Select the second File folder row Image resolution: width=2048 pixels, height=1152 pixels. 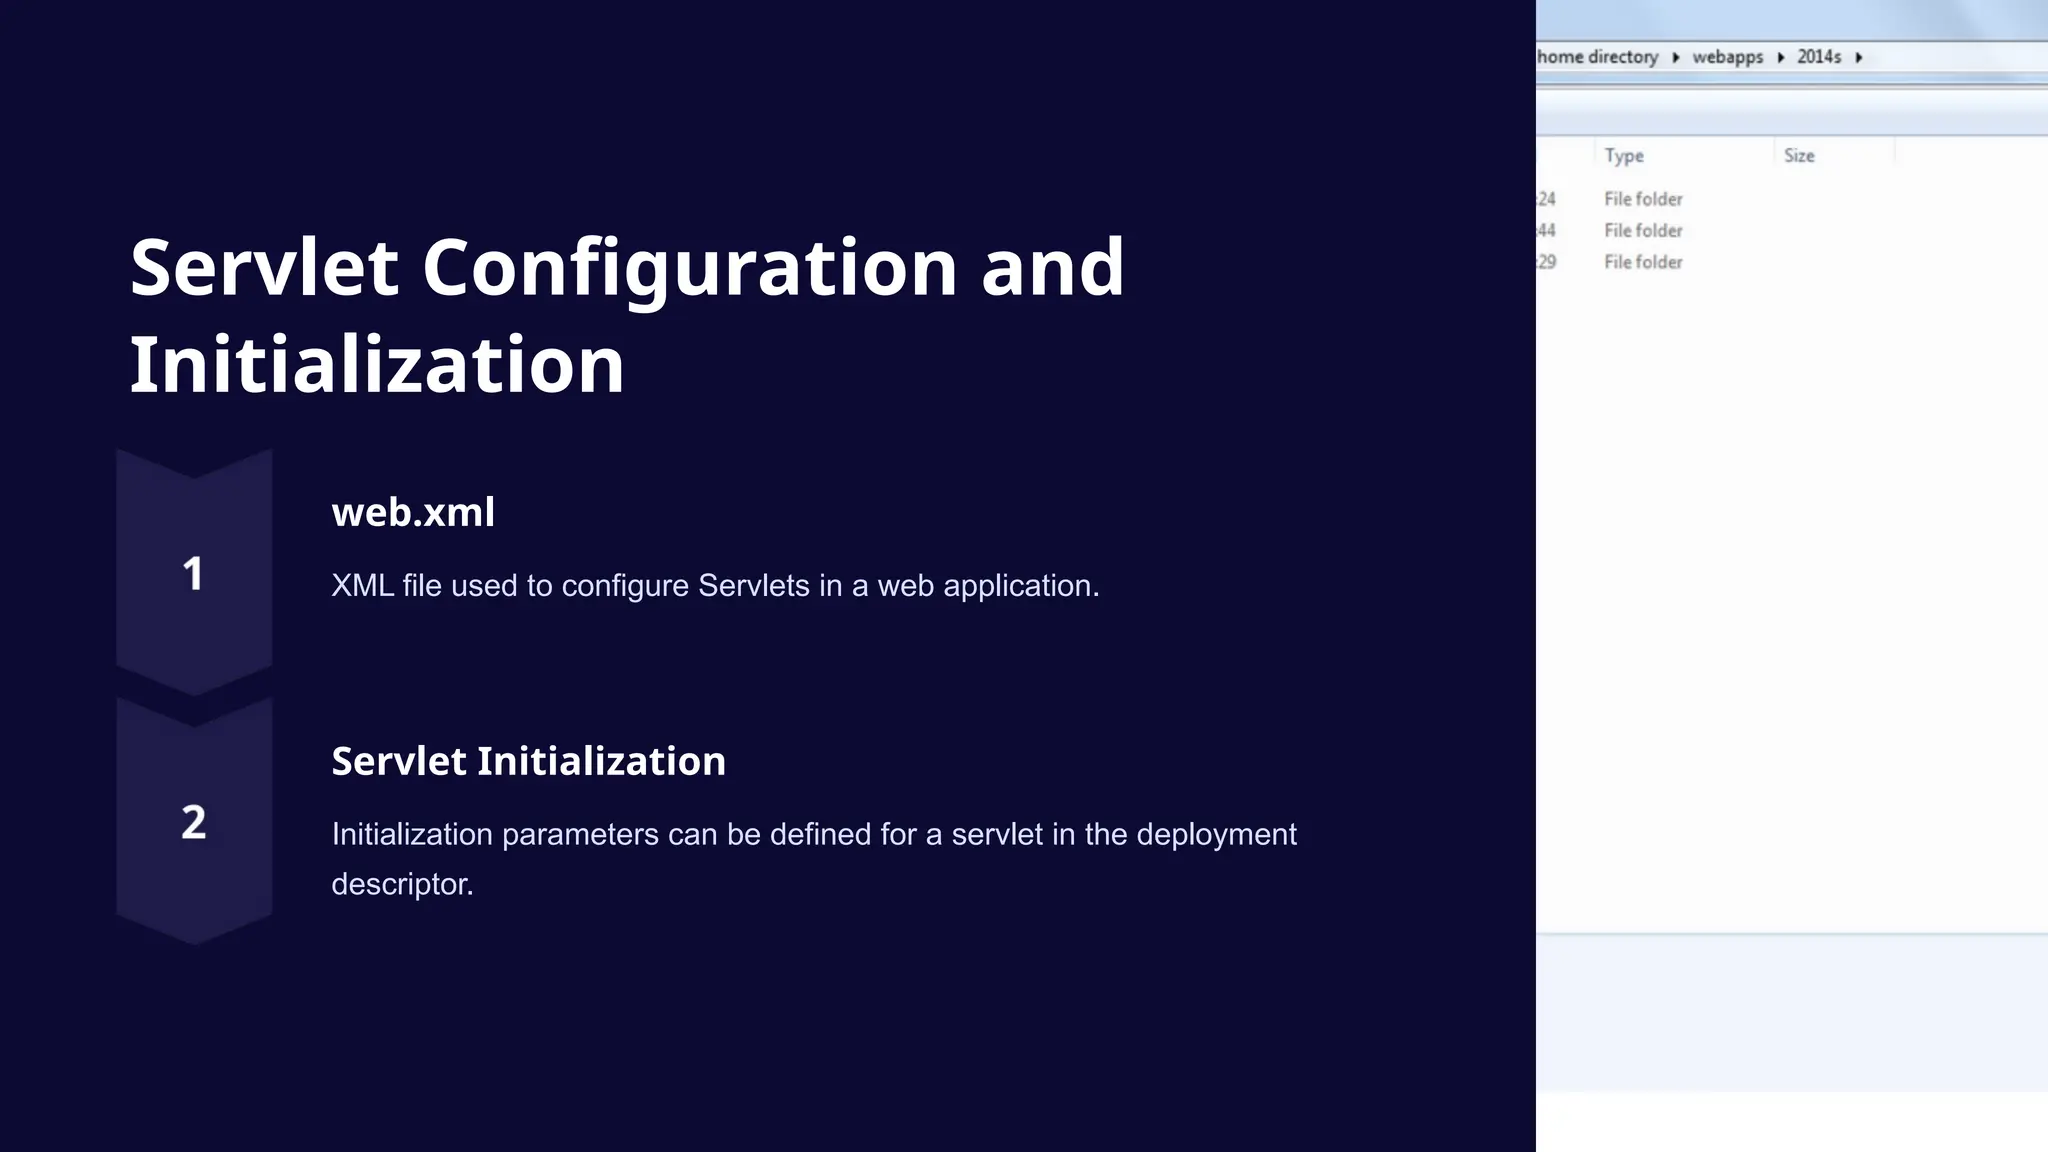[x=1643, y=230]
